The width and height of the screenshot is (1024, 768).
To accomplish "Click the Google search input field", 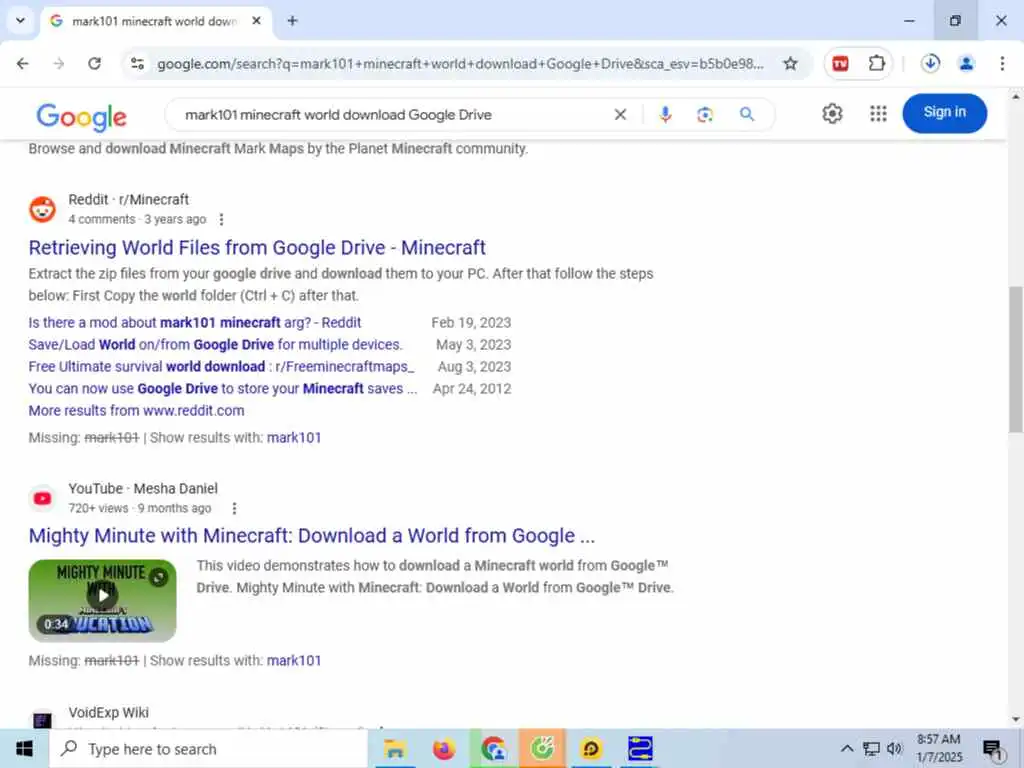I will point(392,115).
